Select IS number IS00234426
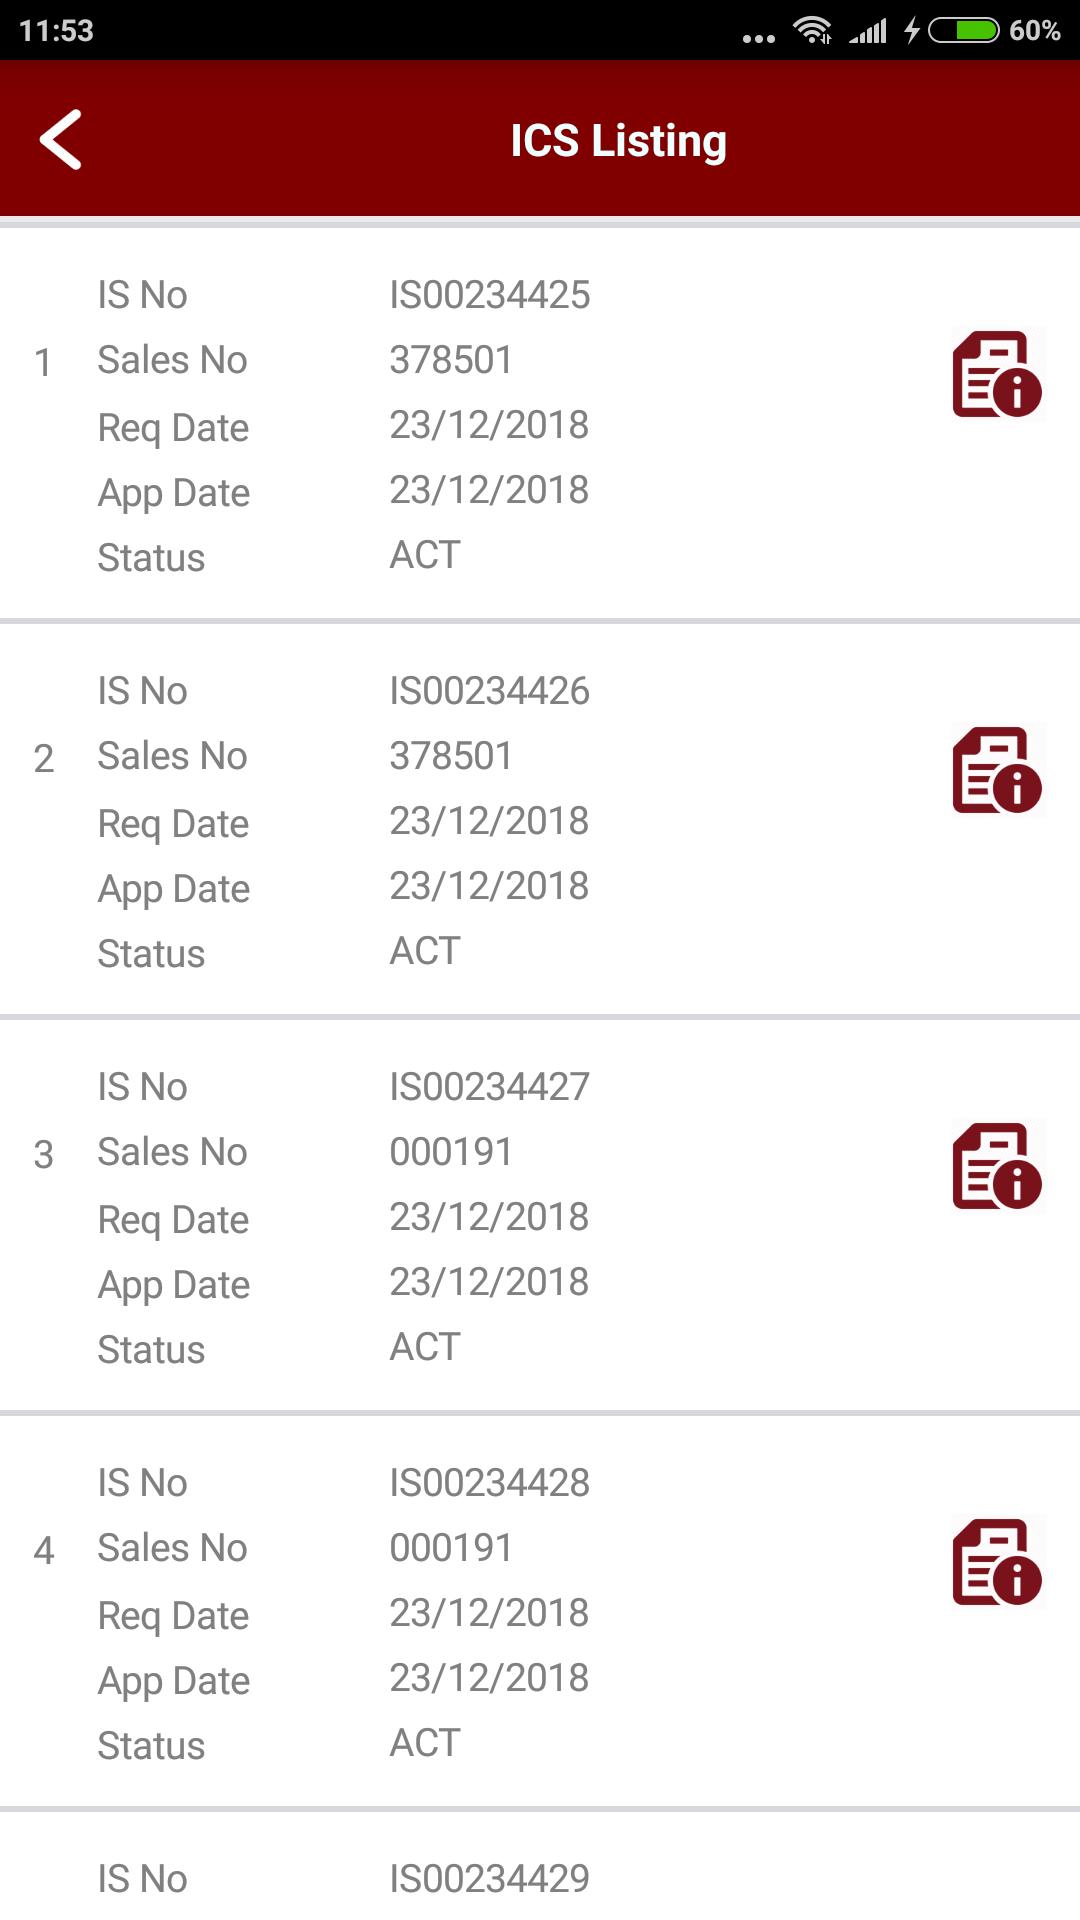 tap(490, 691)
